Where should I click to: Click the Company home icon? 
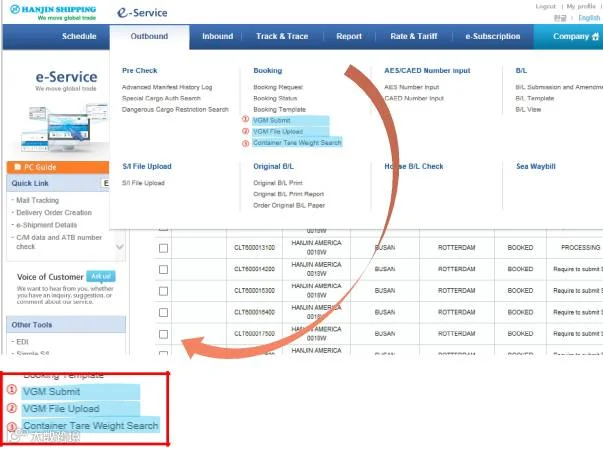[595, 37]
